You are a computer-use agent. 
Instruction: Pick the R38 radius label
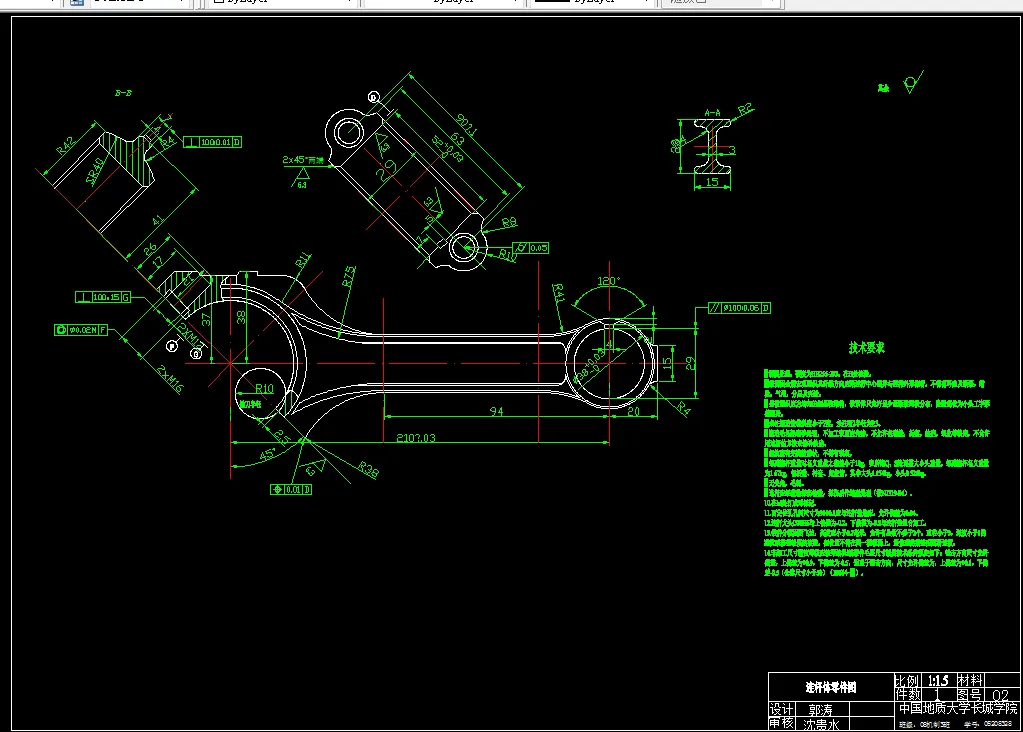pos(368,470)
